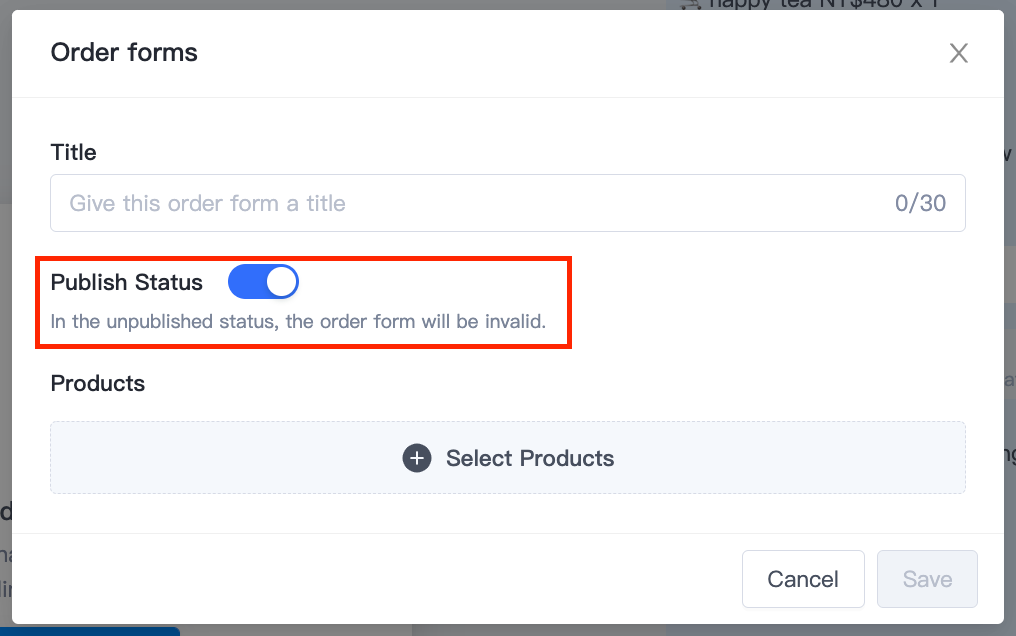Click the blue track of Publish Status toggle
Viewport: 1016px width, 636px height.
pyautogui.click(x=246, y=282)
